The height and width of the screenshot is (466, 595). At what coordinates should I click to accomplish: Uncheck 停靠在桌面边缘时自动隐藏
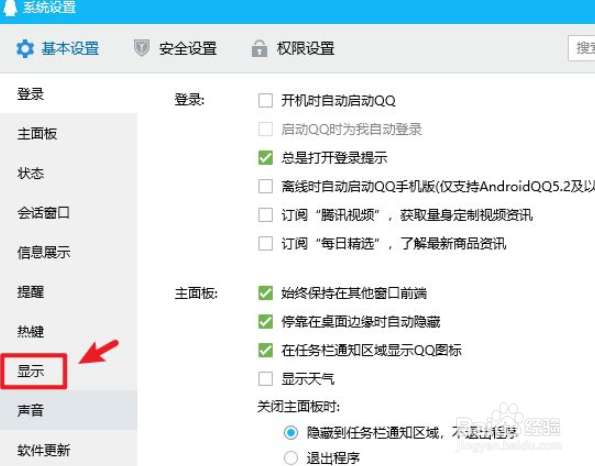pos(265,321)
